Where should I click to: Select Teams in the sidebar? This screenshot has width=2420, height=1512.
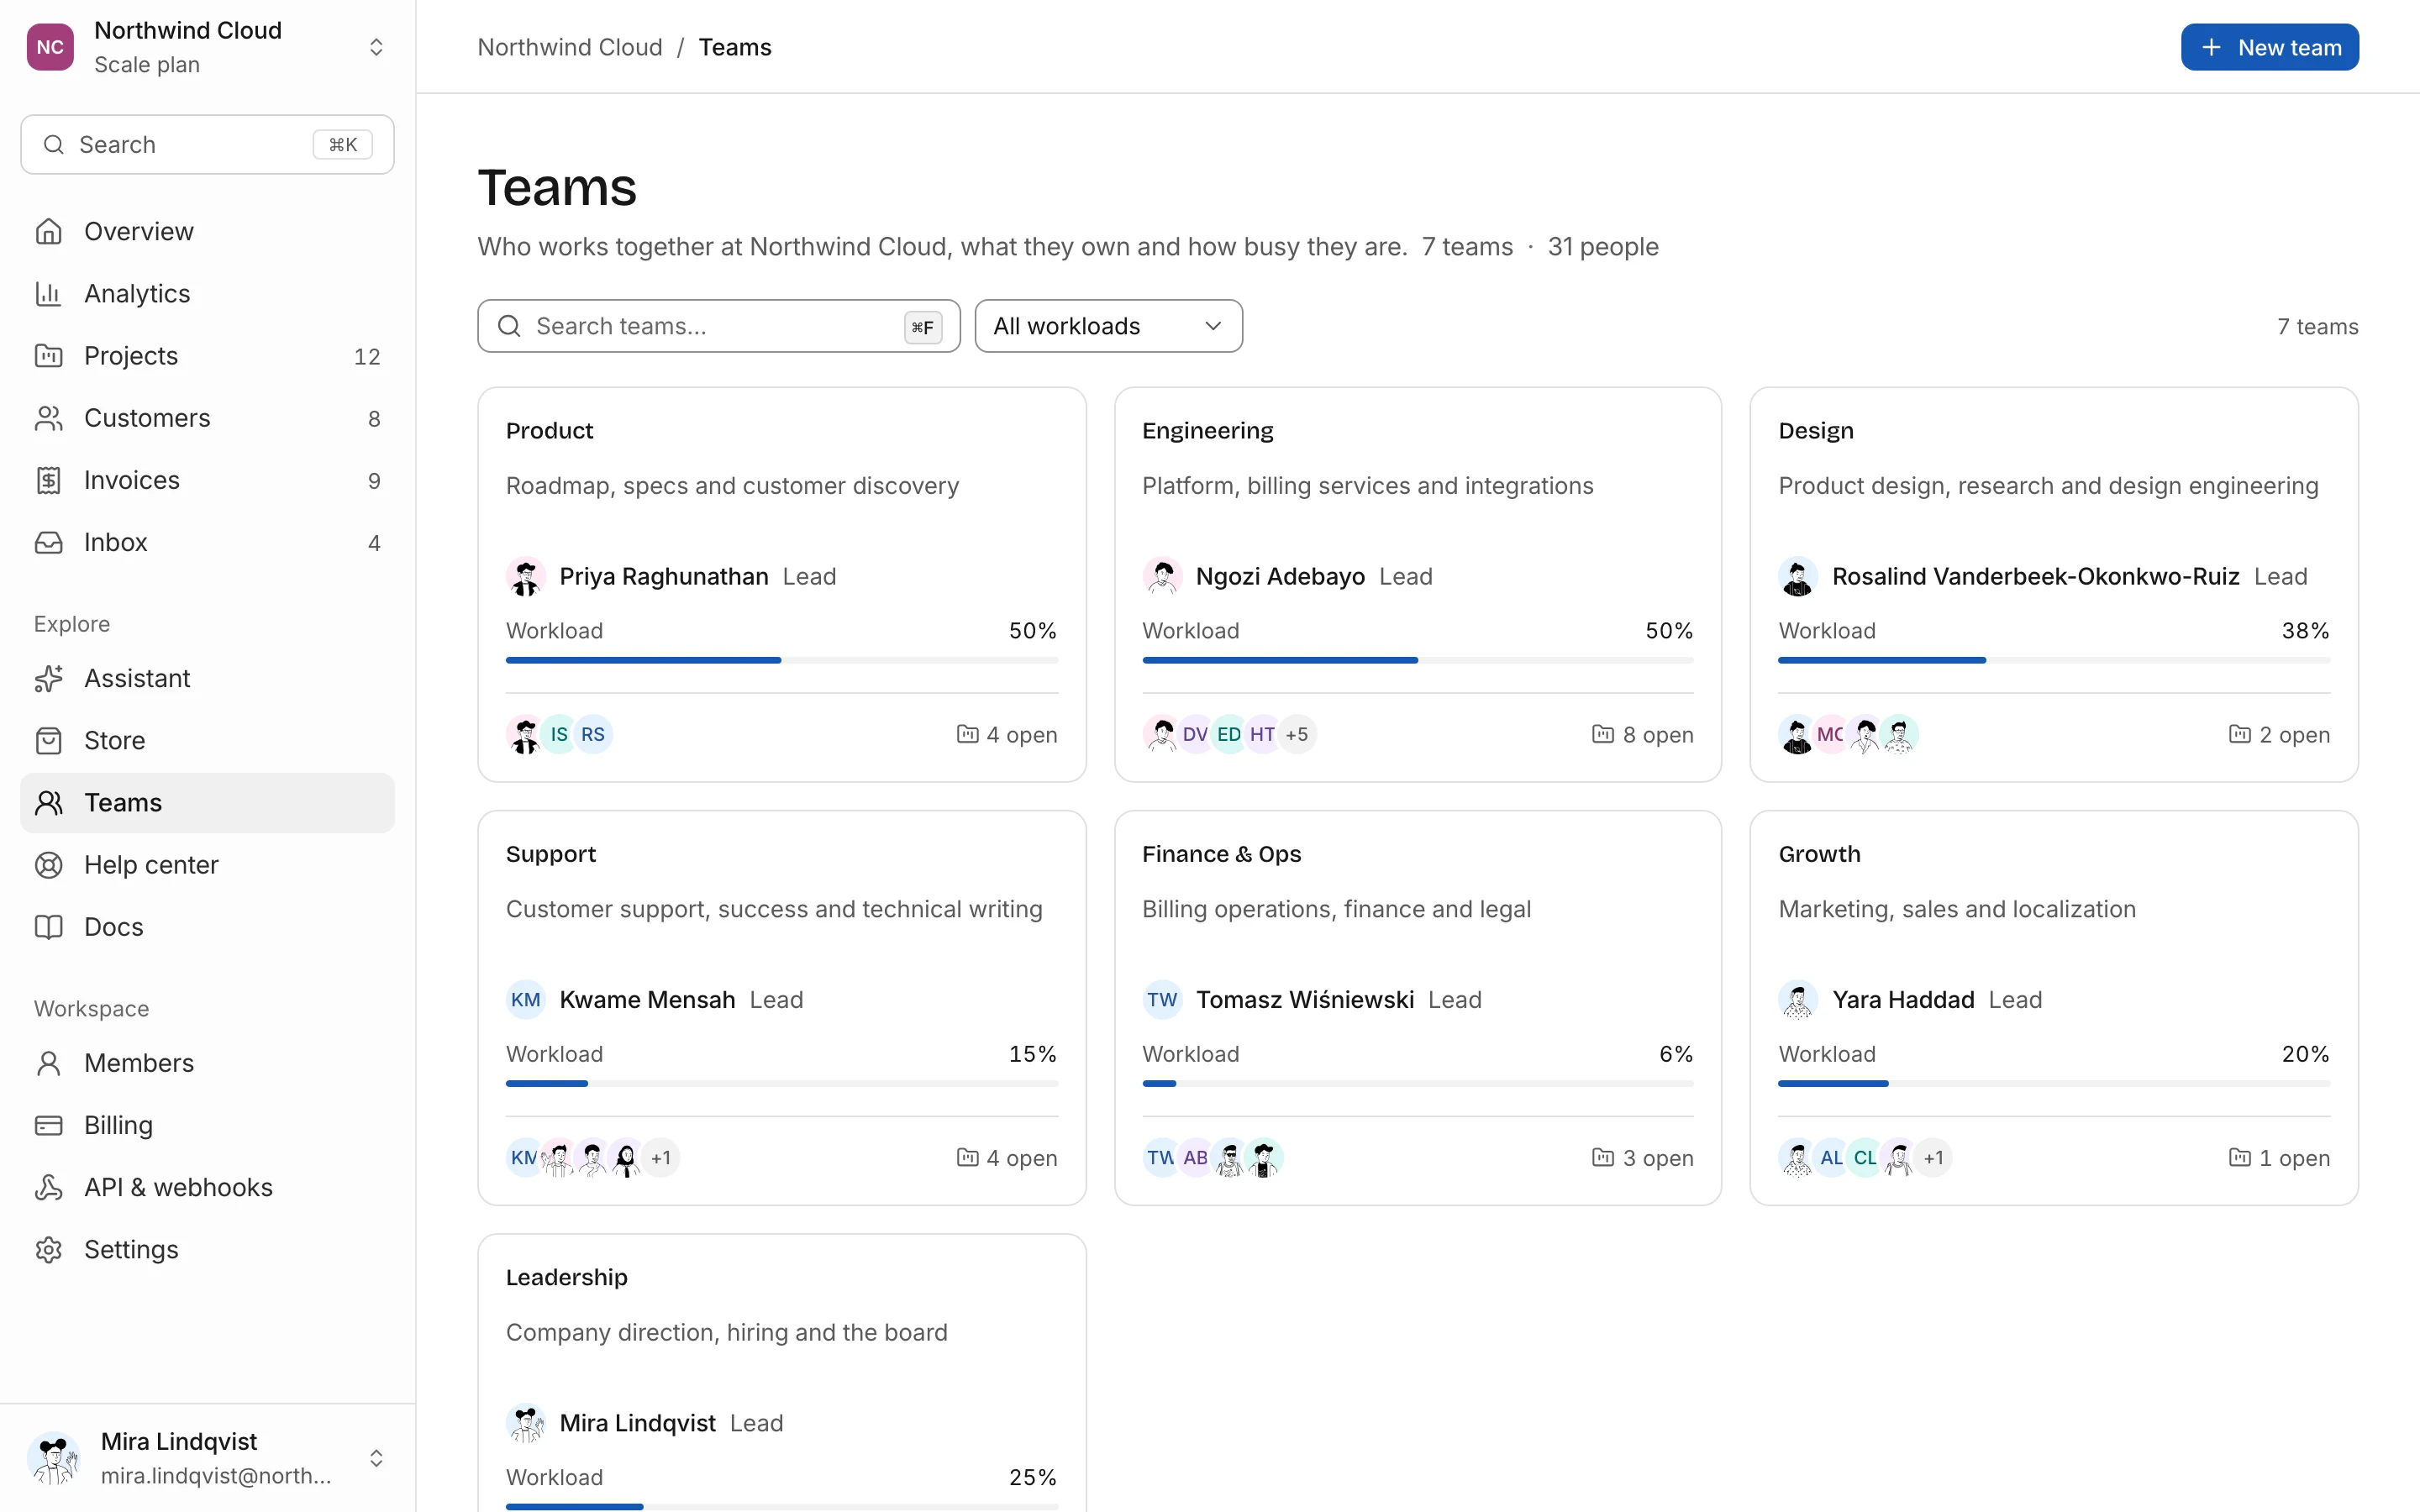tap(207, 802)
